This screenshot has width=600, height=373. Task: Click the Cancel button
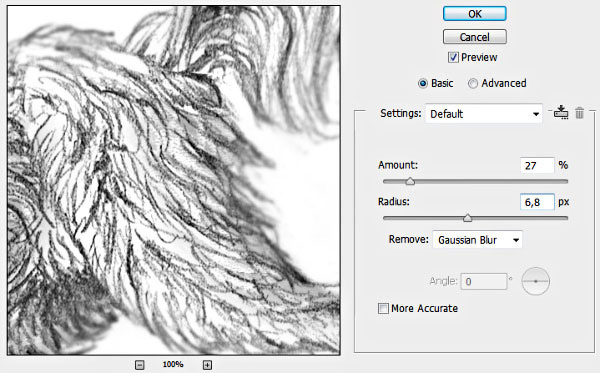[474, 37]
